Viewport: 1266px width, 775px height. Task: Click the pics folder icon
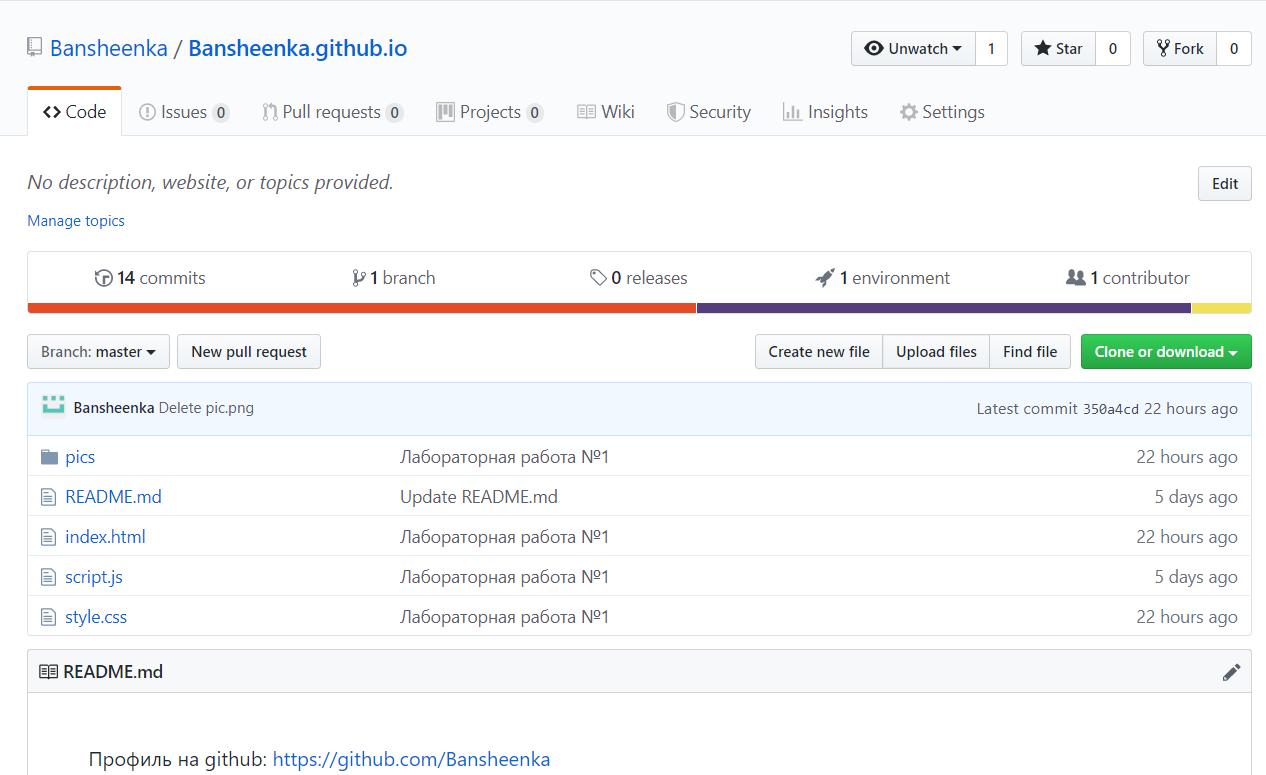(x=49, y=457)
